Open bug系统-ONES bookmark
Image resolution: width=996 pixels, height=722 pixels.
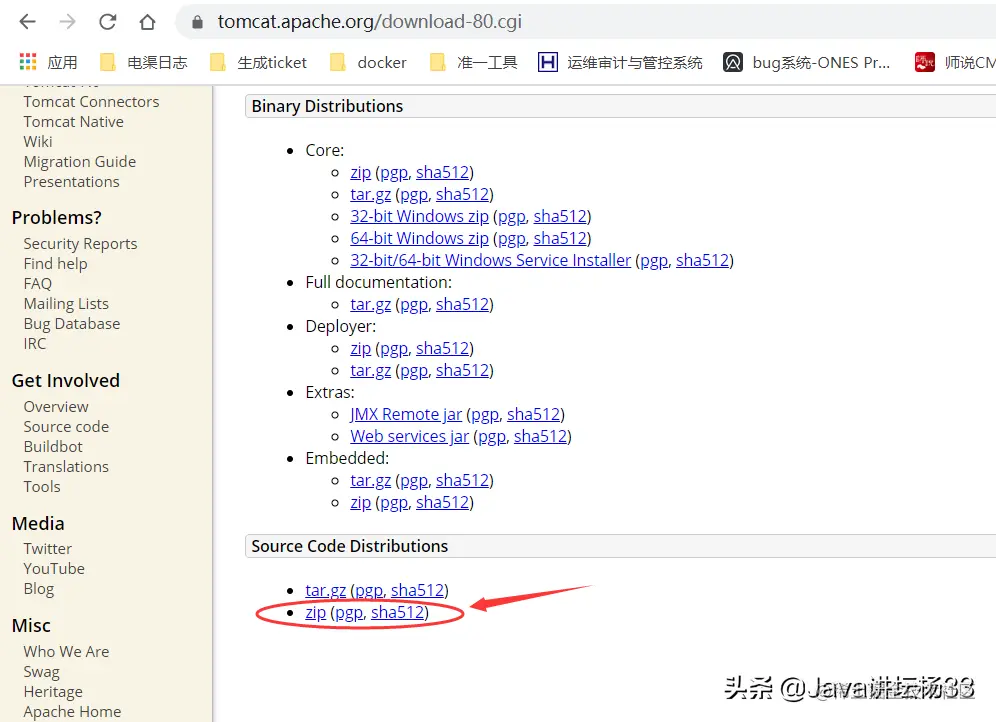pos(807,62)
